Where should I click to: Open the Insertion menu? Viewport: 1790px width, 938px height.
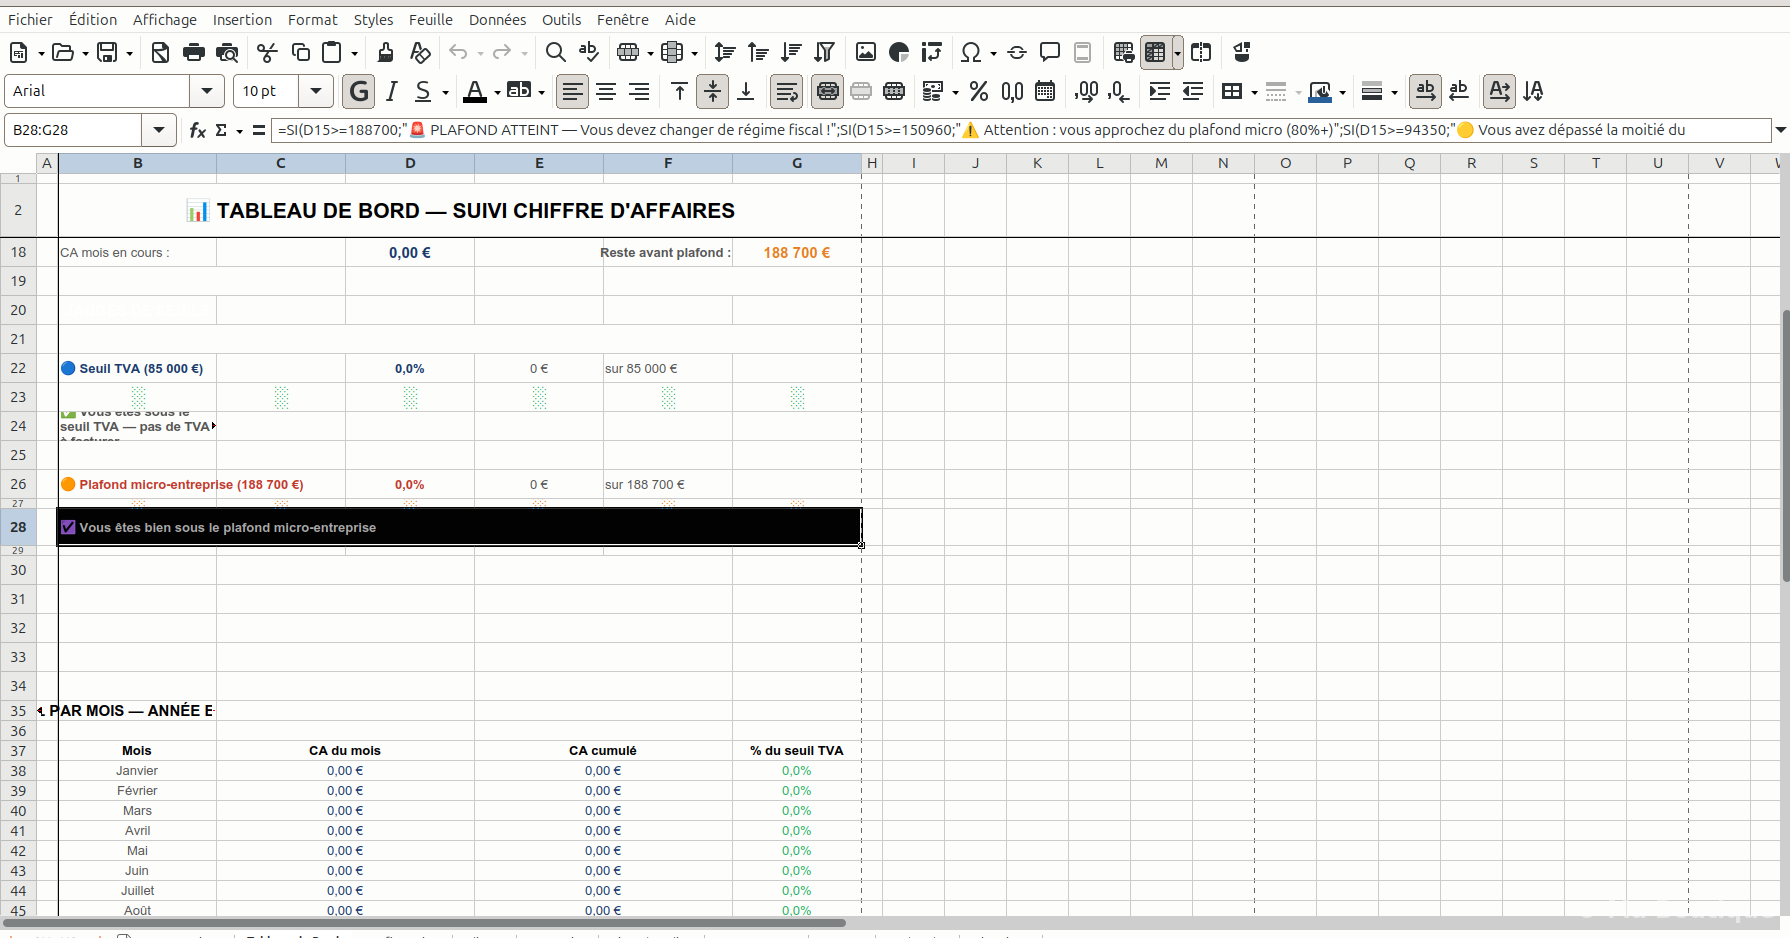(x=242, y=20)
